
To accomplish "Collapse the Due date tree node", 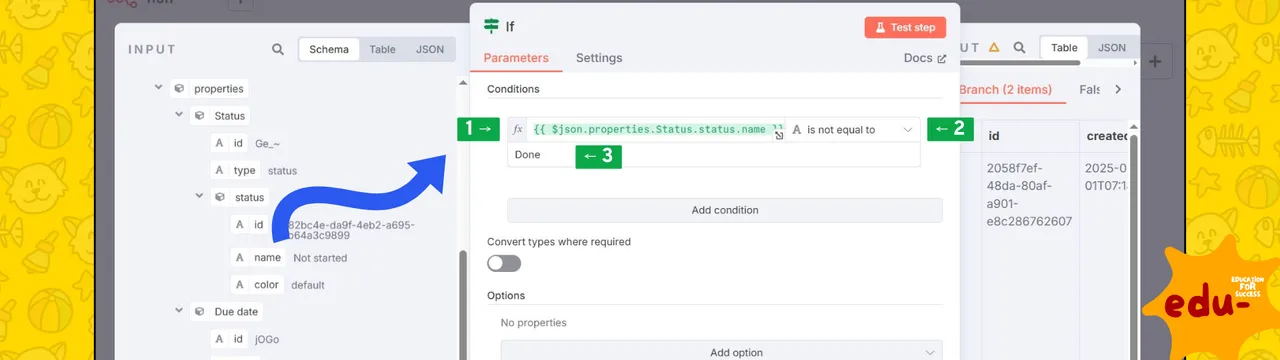I will pyautogui.click(x=180, y=312).
